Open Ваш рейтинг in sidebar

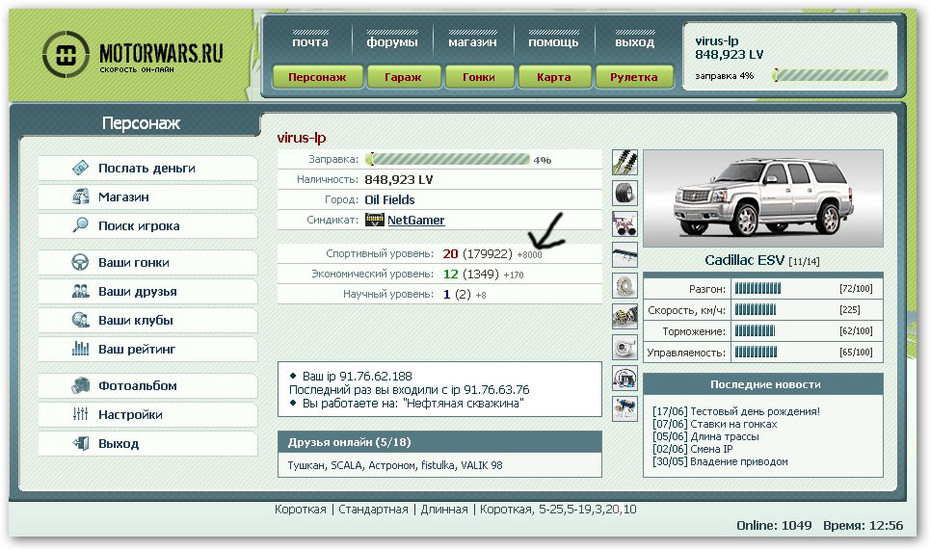pos(148,349)
